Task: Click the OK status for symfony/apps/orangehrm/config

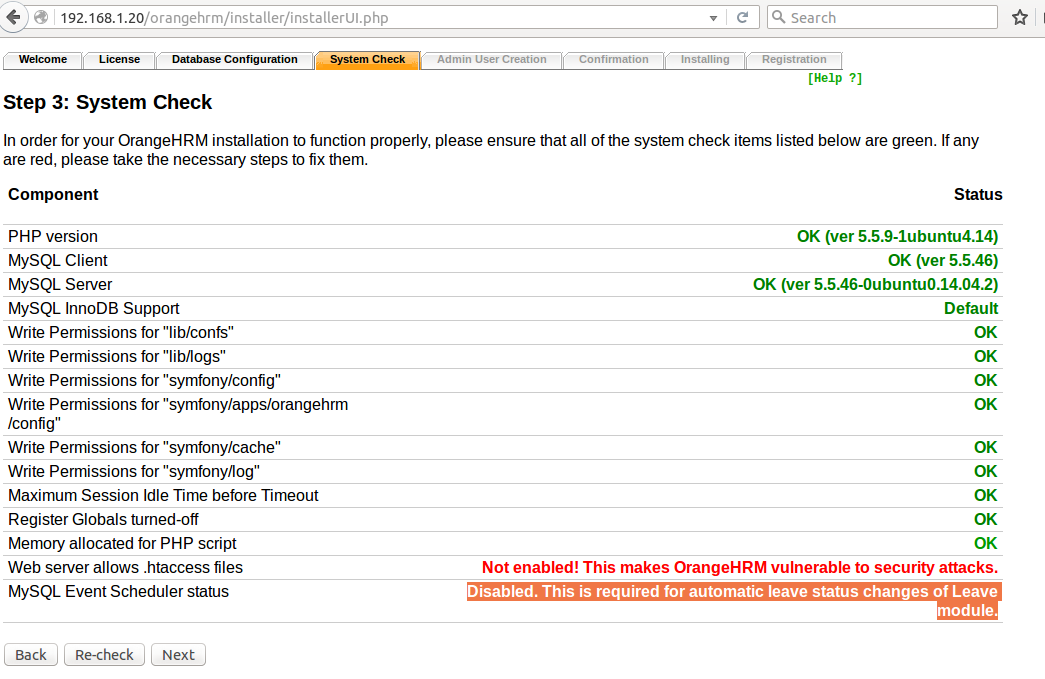Action: click(986, 404)
